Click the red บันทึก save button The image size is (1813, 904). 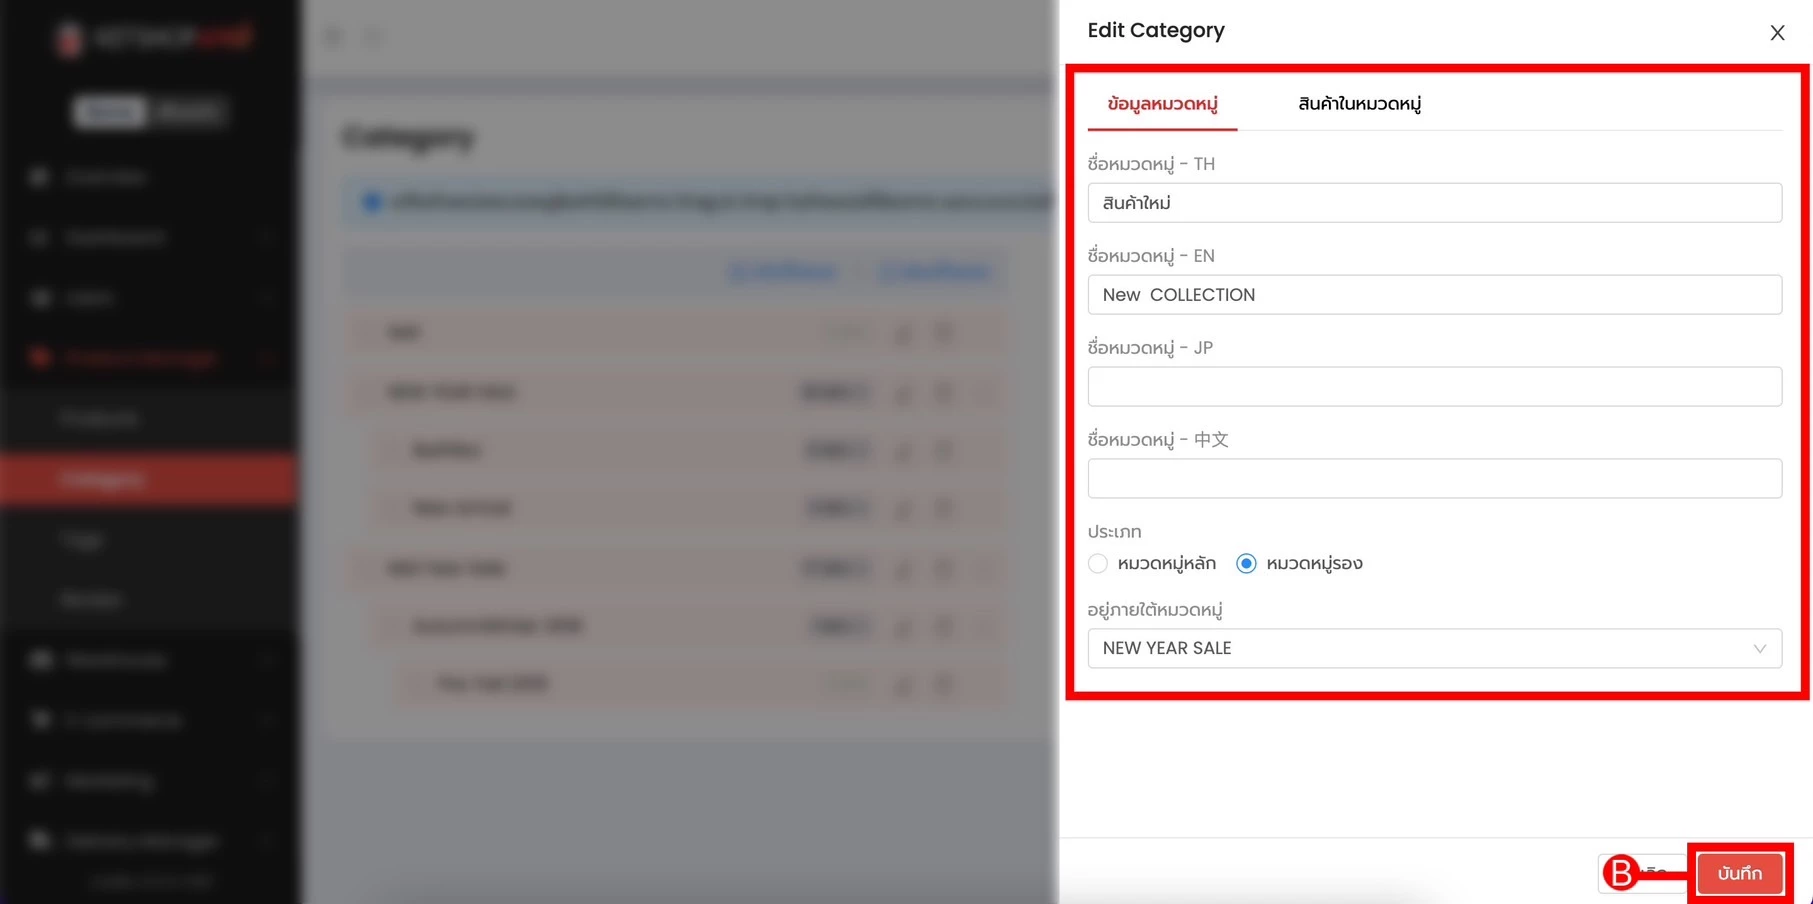click(1740, 873)
